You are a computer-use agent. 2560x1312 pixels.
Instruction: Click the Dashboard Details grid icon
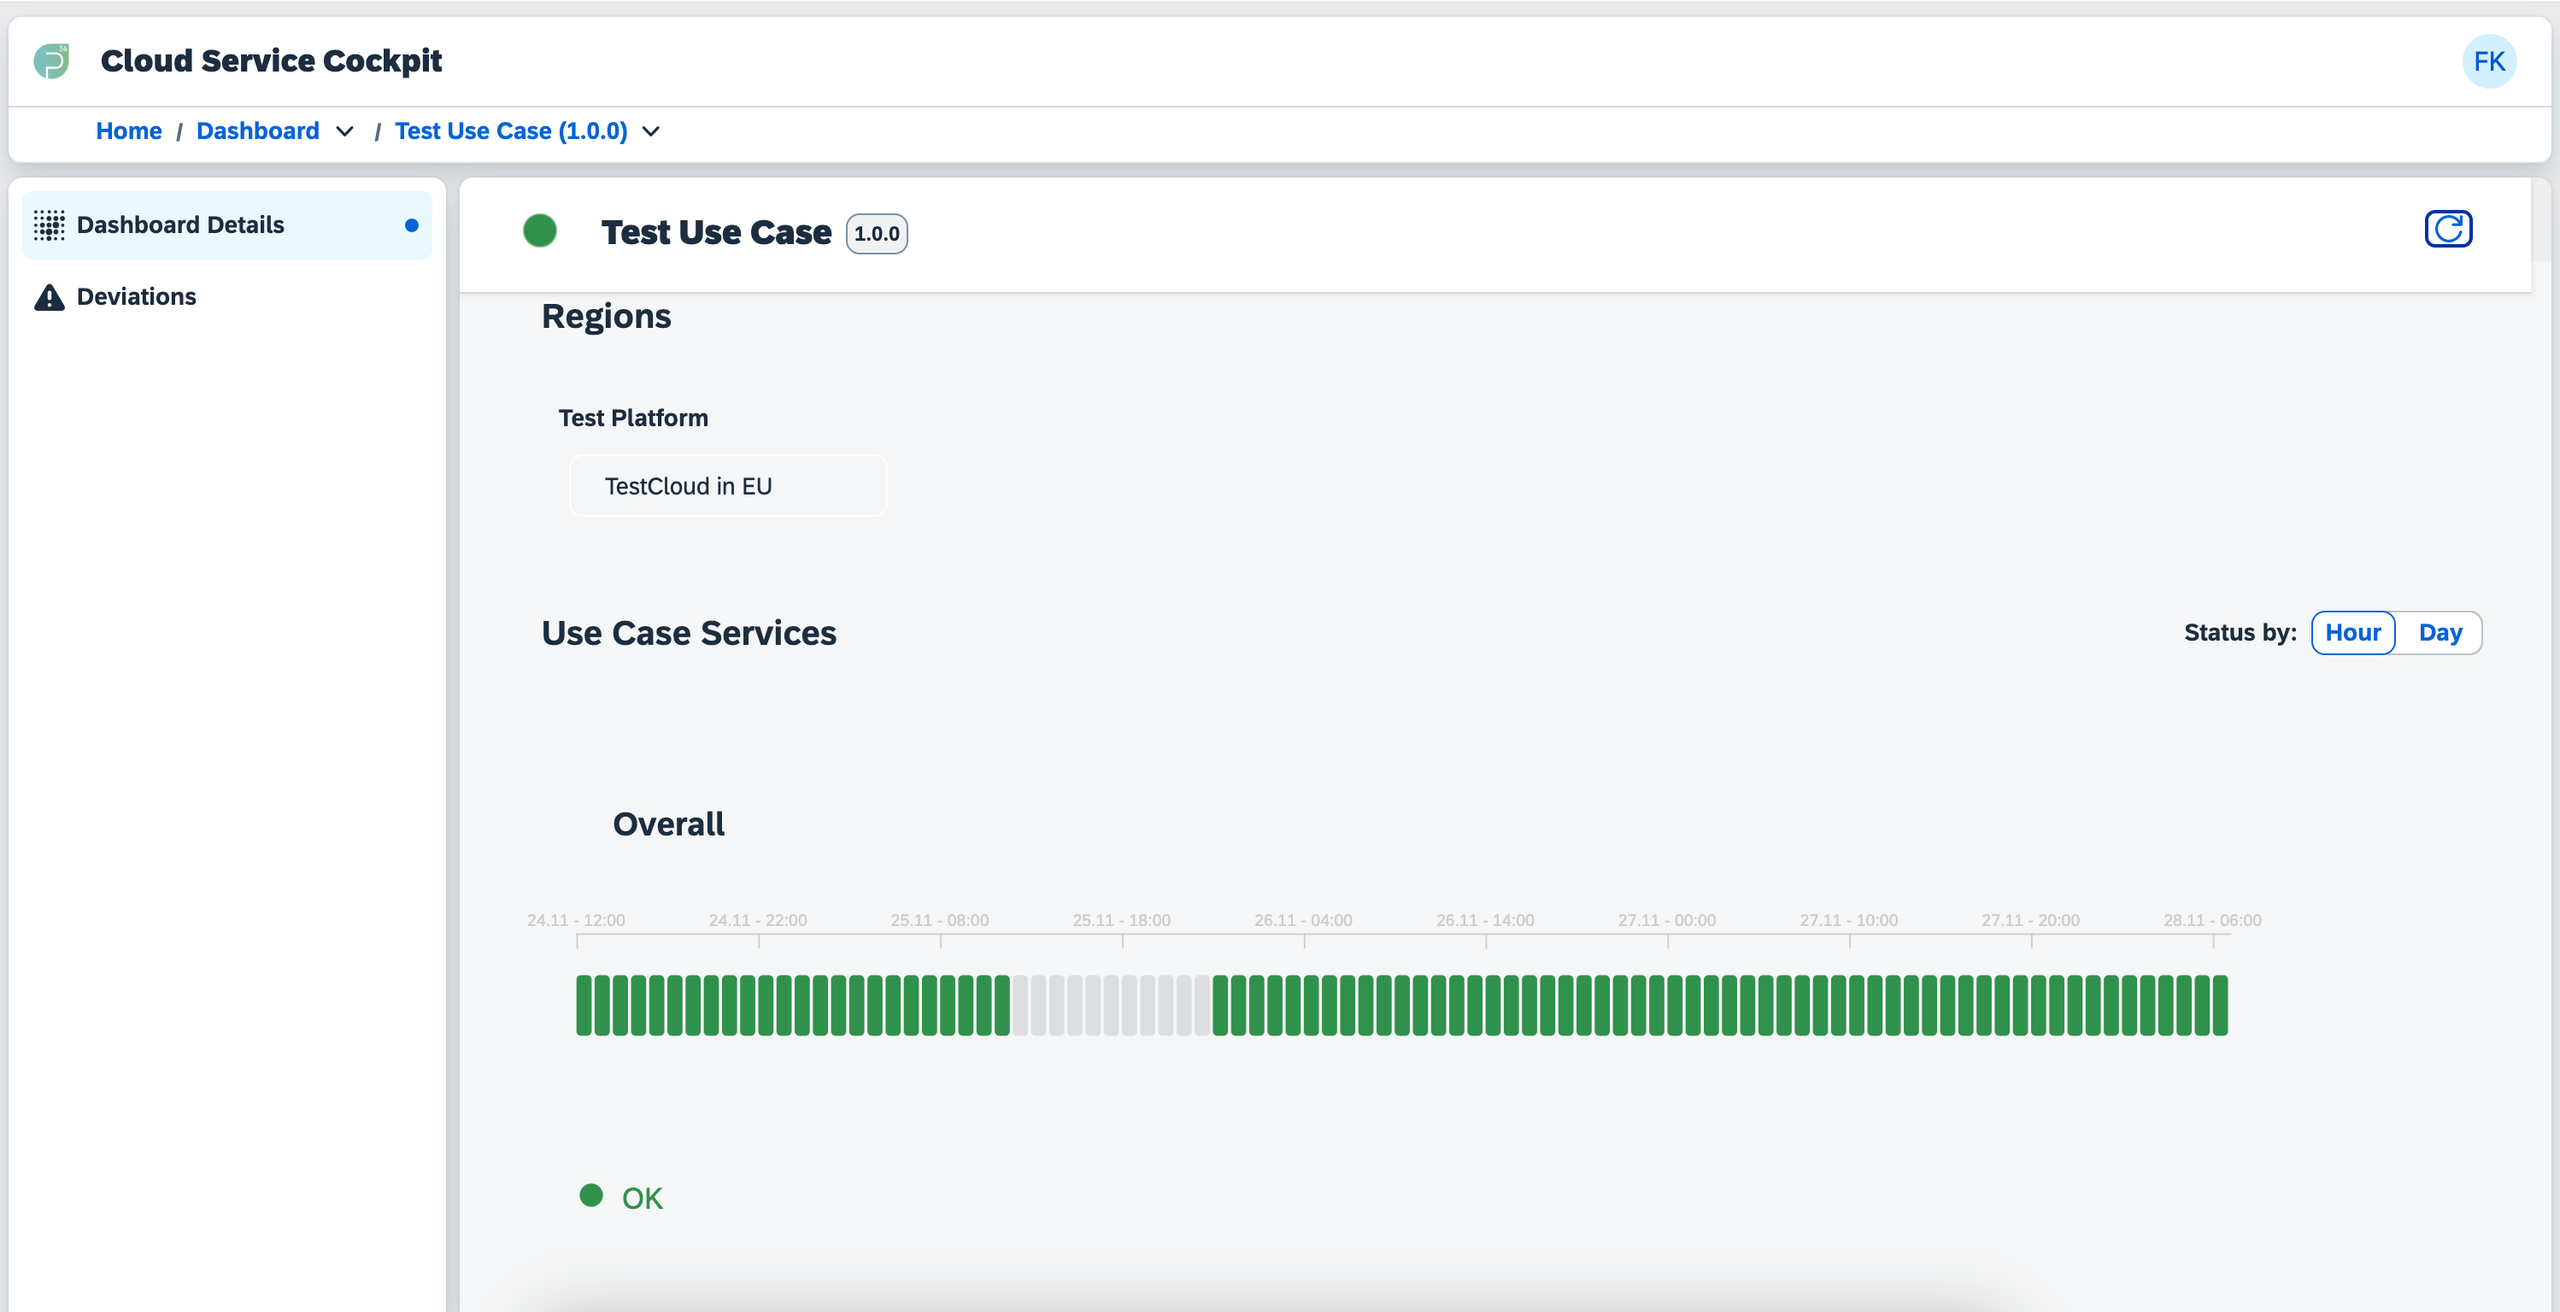(x=49, y=224)
